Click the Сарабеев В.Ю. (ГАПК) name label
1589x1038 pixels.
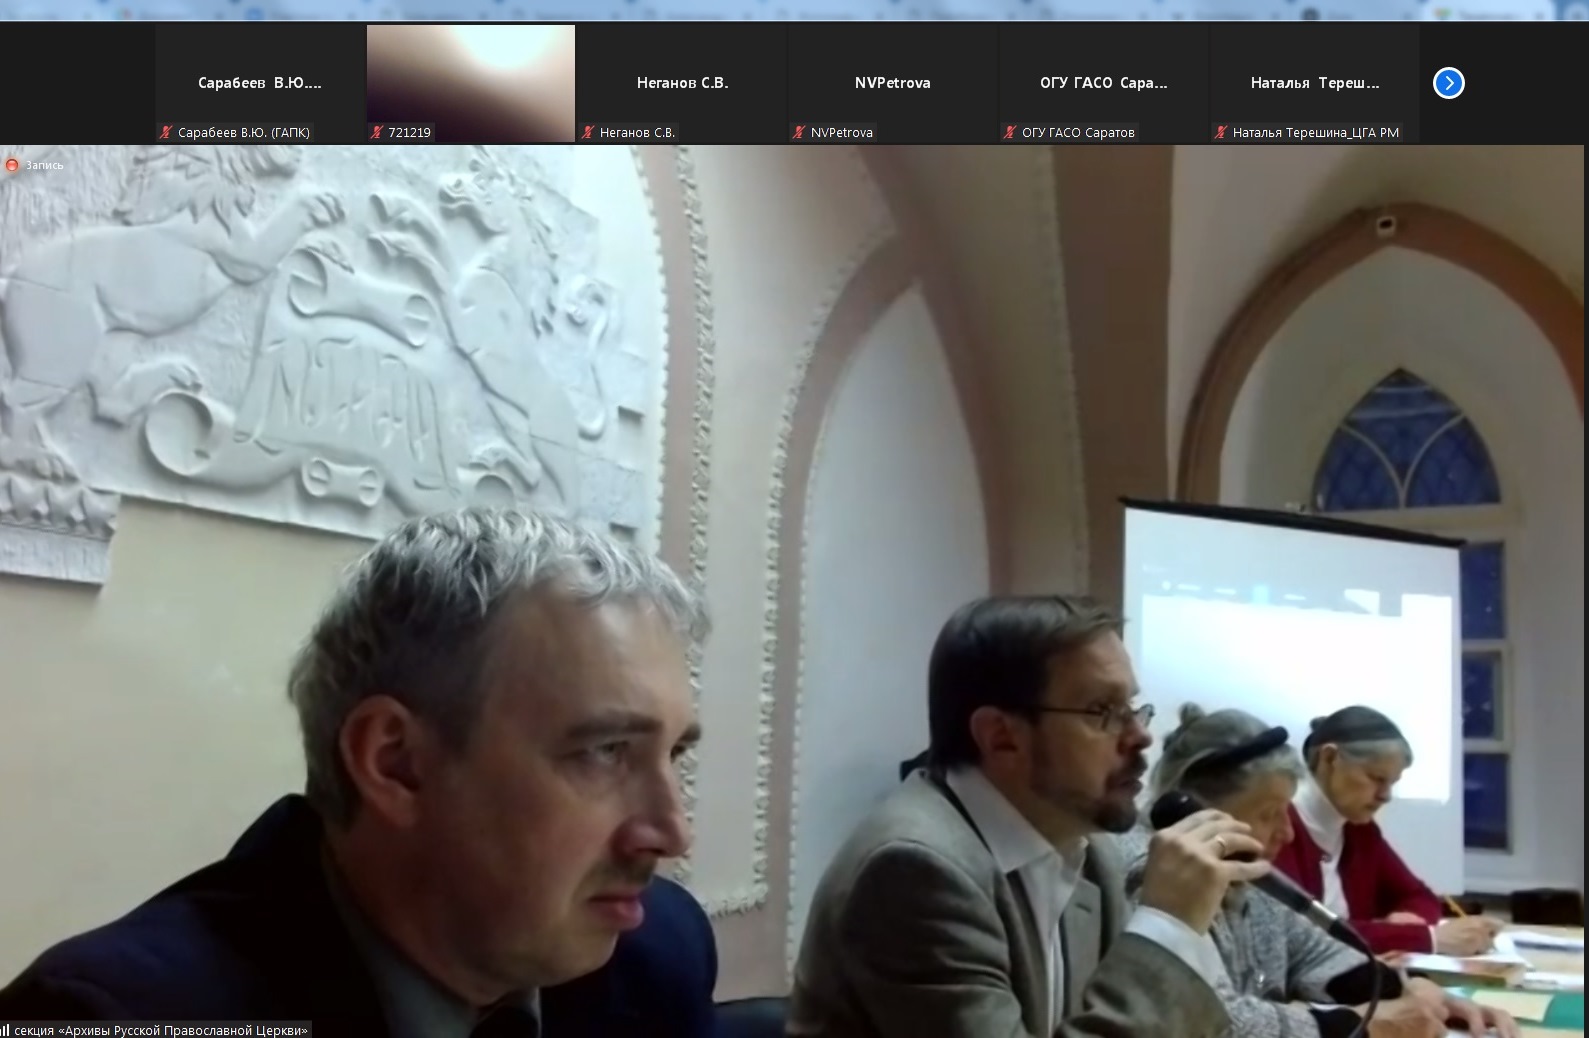(x=244, y=132)
